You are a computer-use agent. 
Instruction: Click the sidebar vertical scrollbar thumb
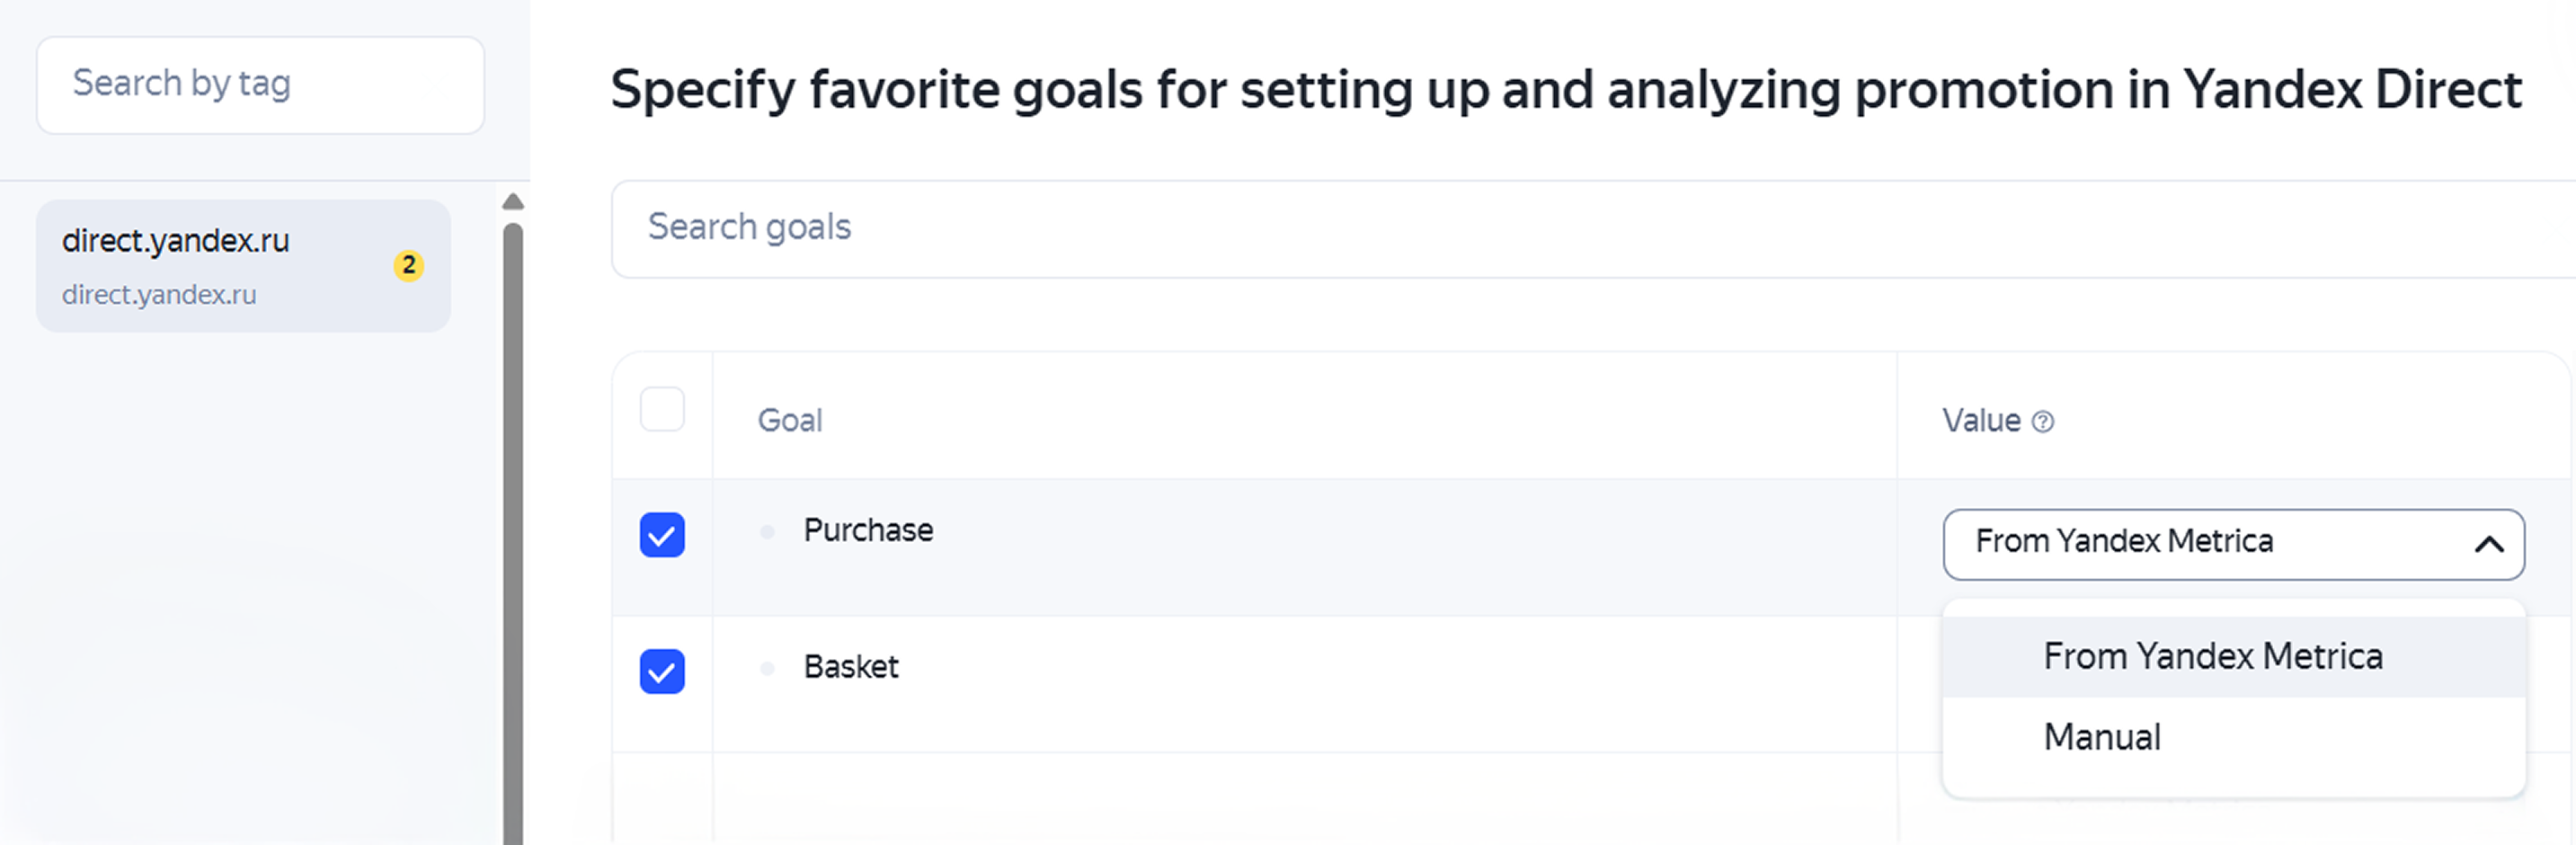(513, 533)
